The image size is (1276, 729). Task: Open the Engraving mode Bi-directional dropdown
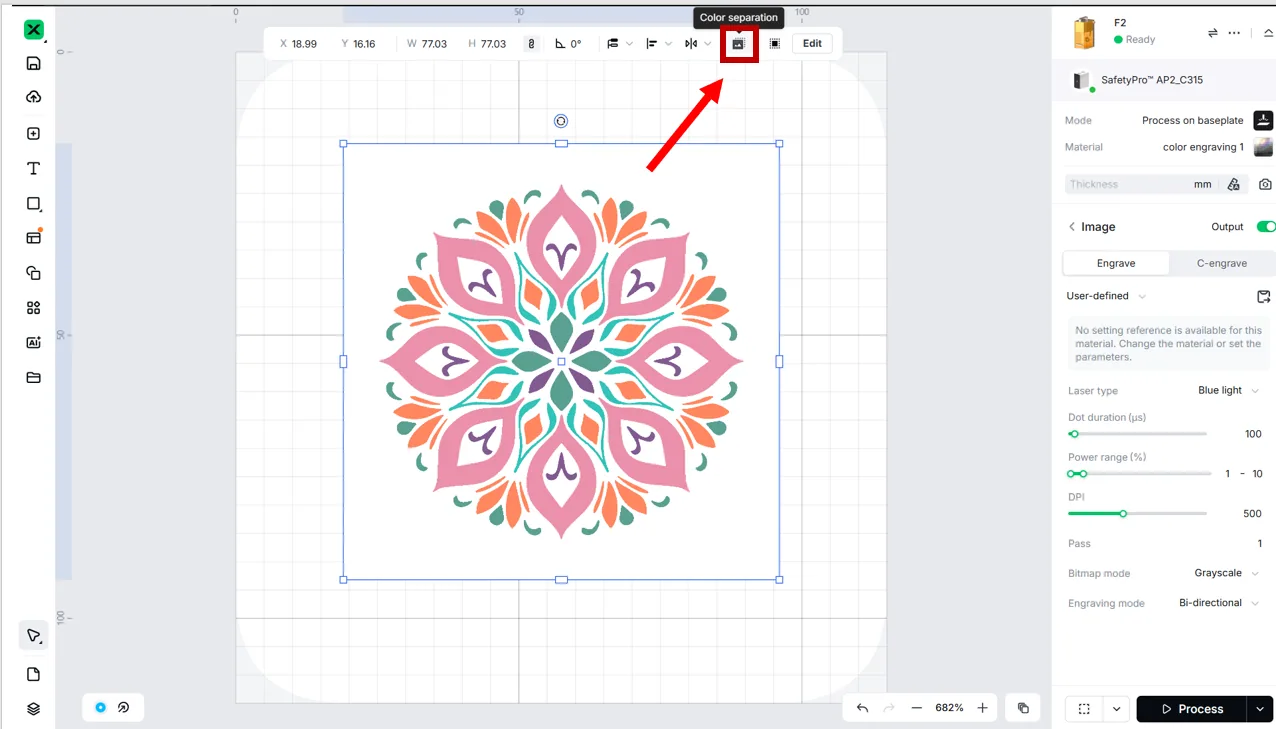1219,603
